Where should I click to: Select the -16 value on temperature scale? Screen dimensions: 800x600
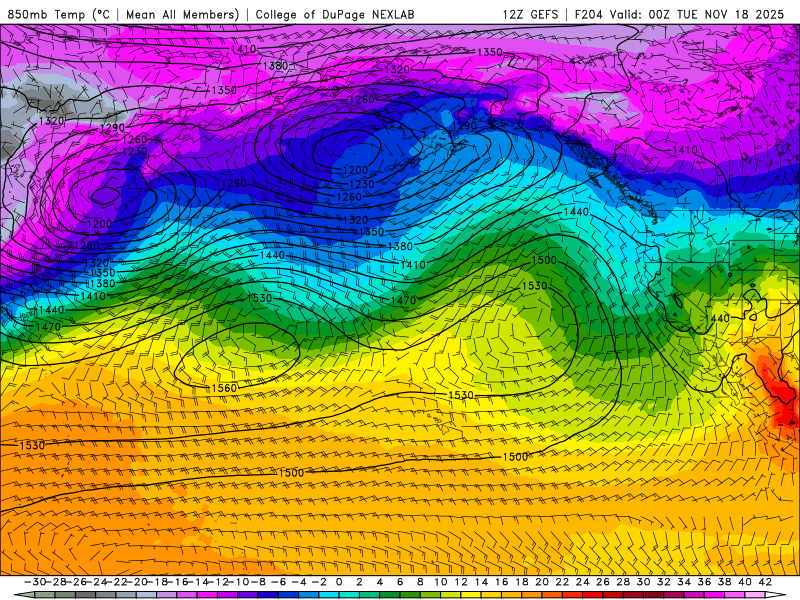tap(178, 582)
